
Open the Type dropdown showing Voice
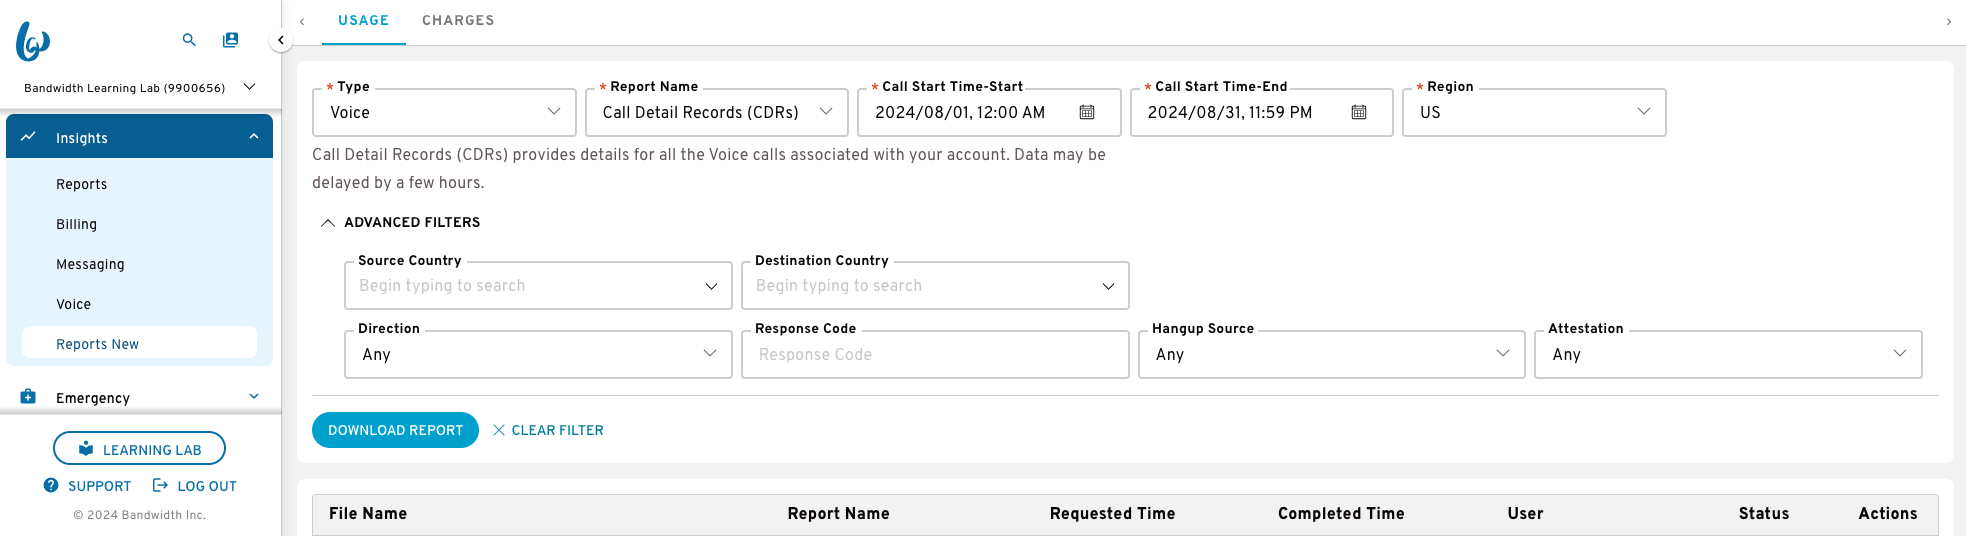pos(445,112)
